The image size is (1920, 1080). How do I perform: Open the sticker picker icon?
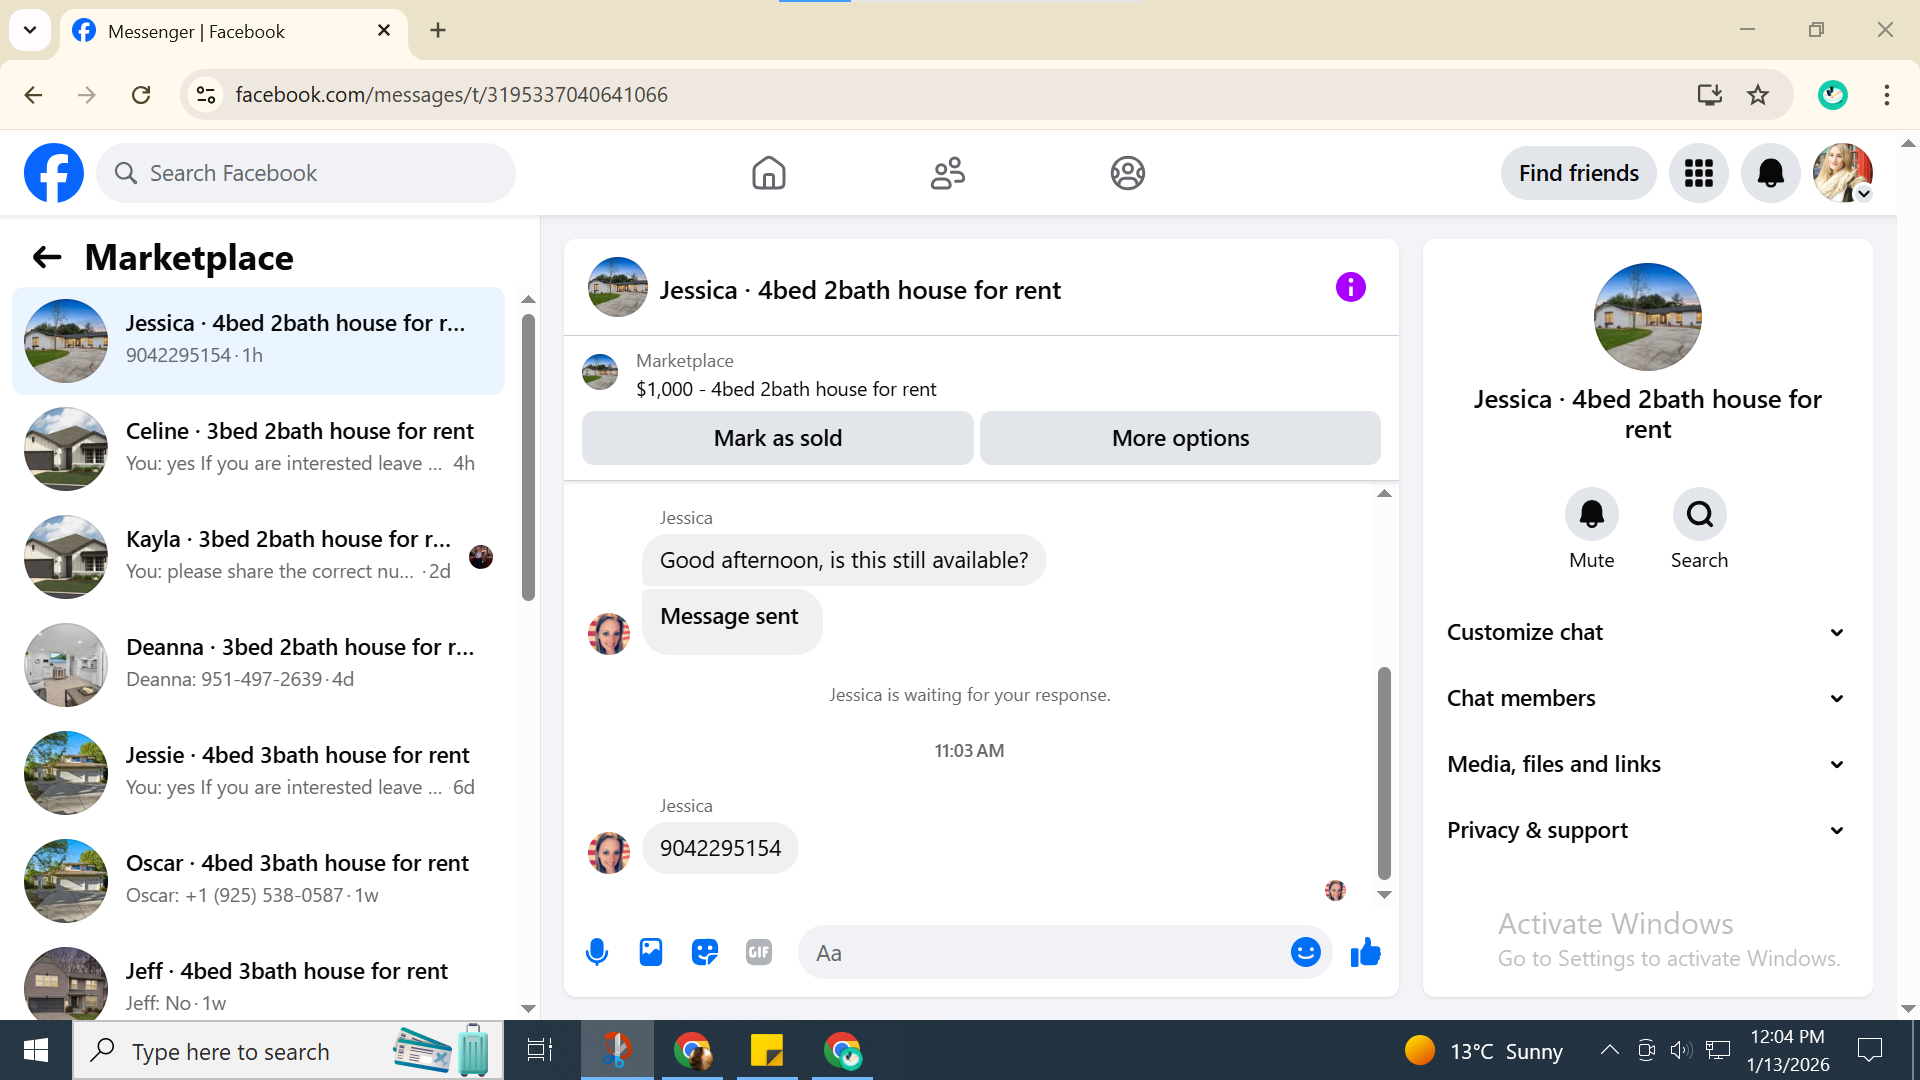705,952
